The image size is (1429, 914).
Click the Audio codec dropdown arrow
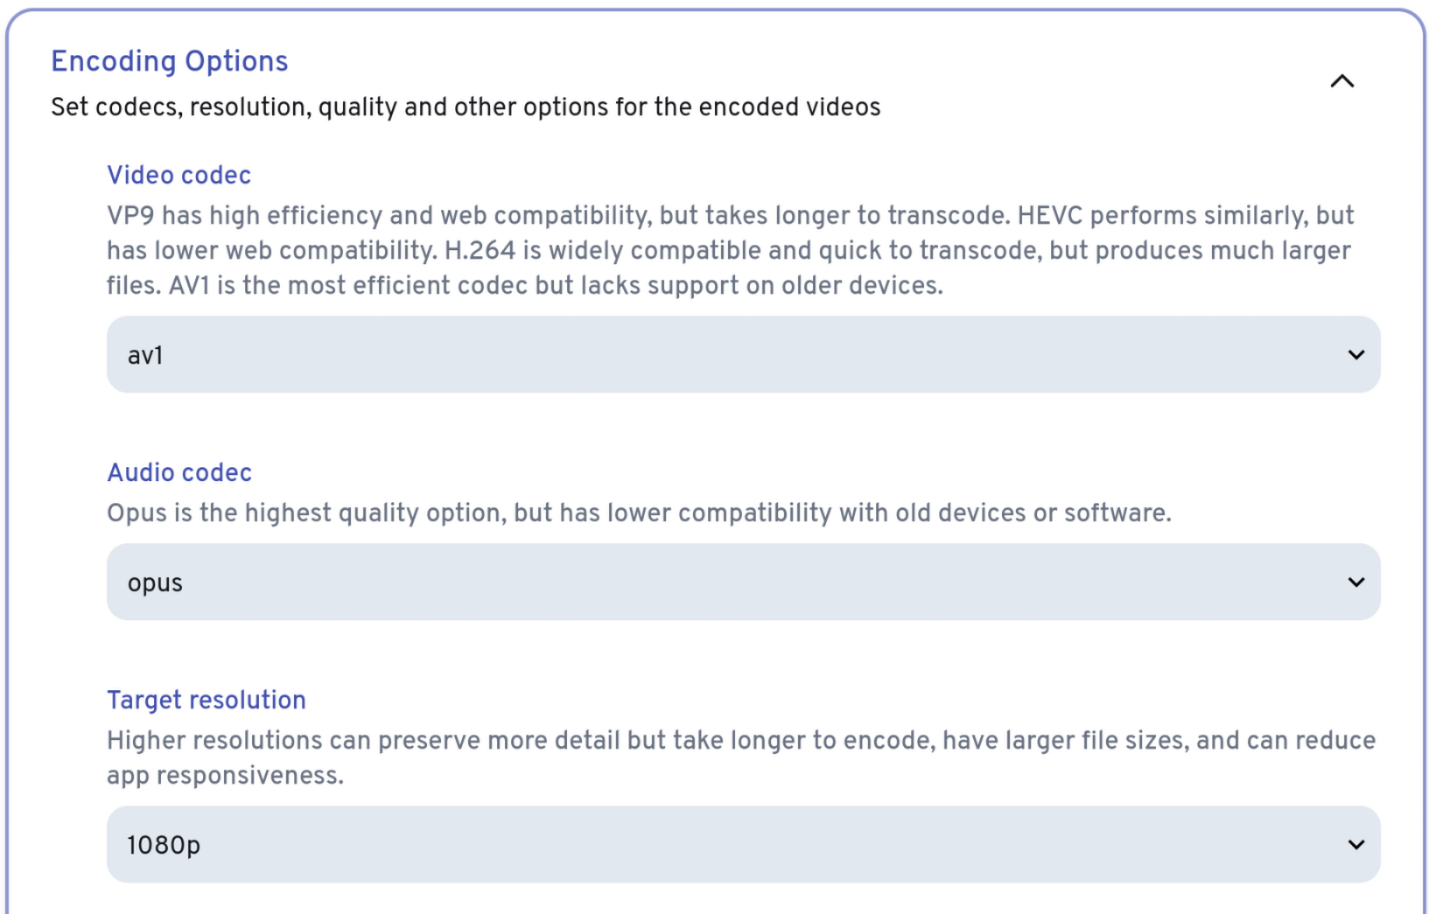click(x=1356, y=582)
